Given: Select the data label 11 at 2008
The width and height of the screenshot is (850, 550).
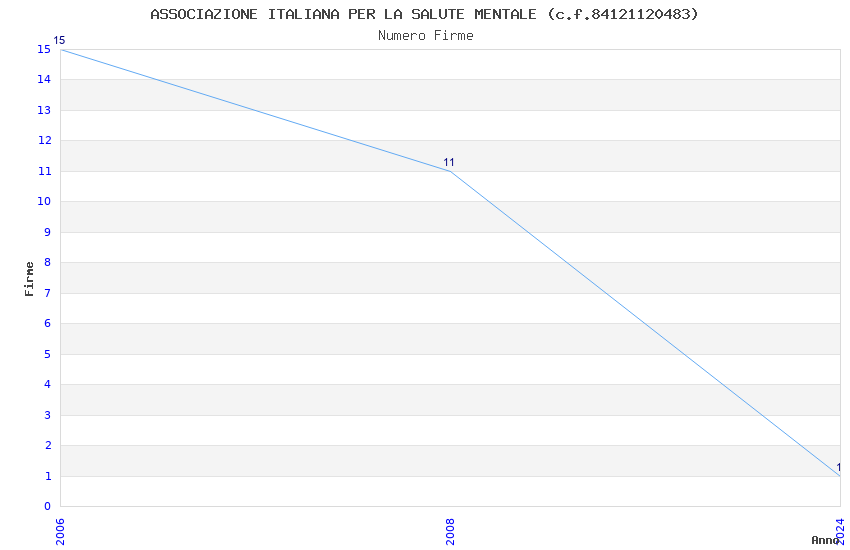Looking at the screenshot, I should 449,163.
